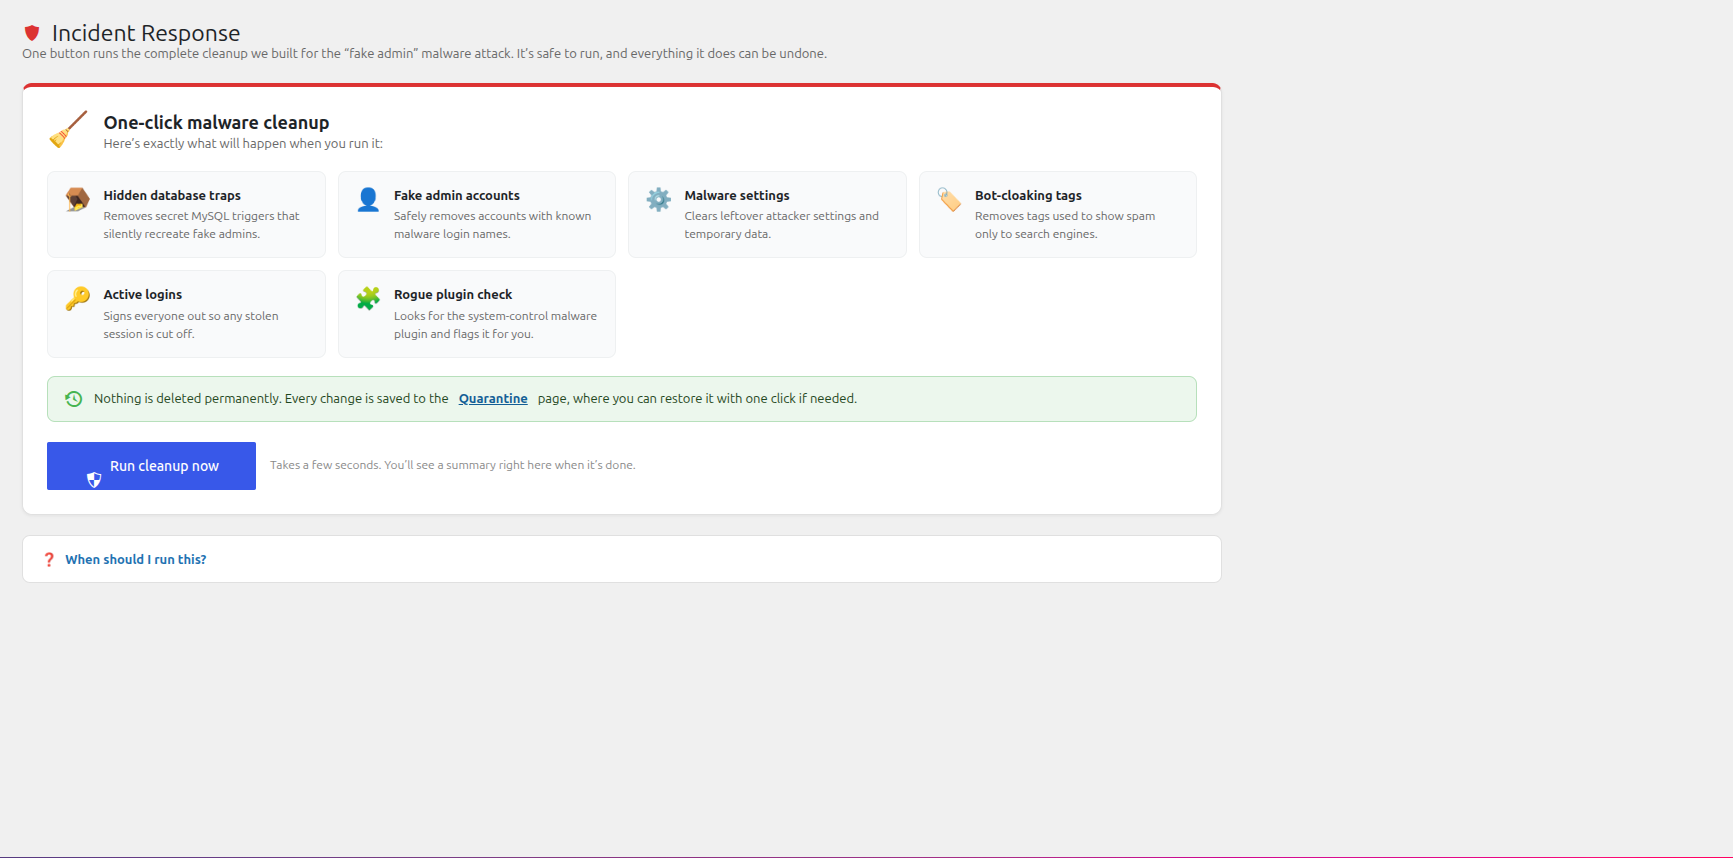Screen dimensions: 1733x858
Task: Click the text "Signs everyone out so any stolen"
Action: coord(191,316)
